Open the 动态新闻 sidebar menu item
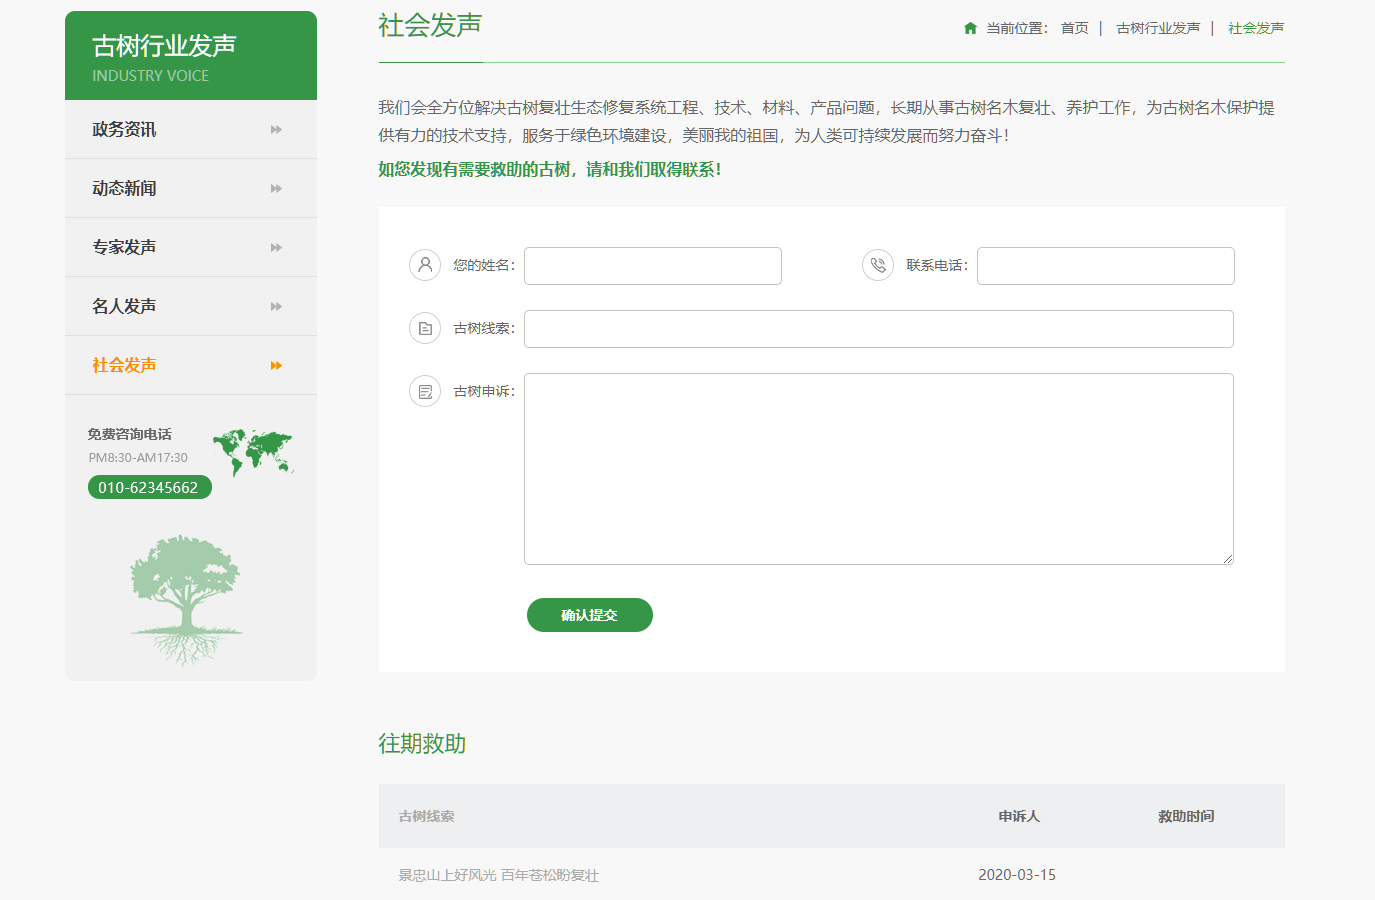The image size is (1375, 900). pyautogui.click(x=191, y=188)
